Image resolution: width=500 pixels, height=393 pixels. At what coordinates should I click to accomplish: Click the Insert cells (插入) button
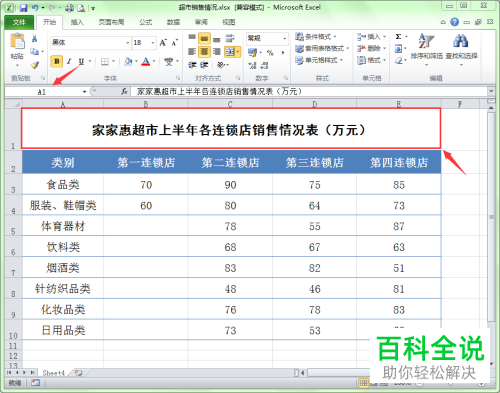pos(371,37)
